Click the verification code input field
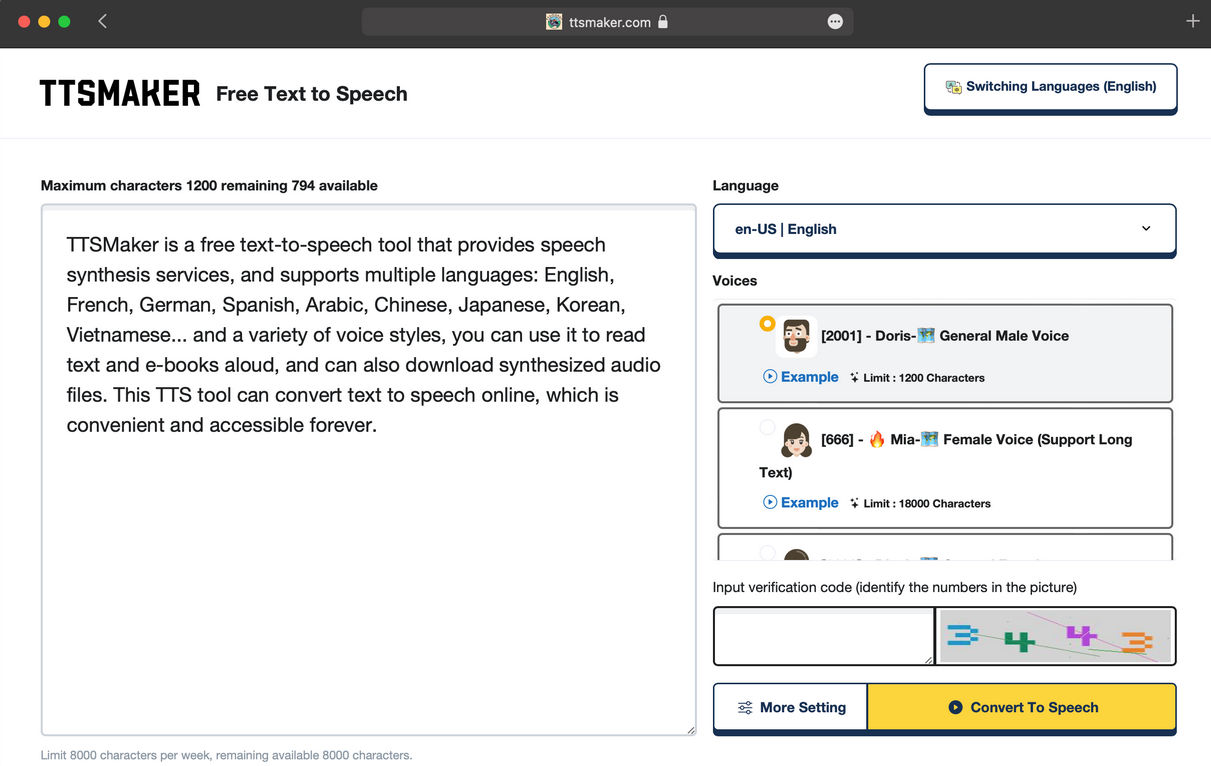 coord(824,636)
